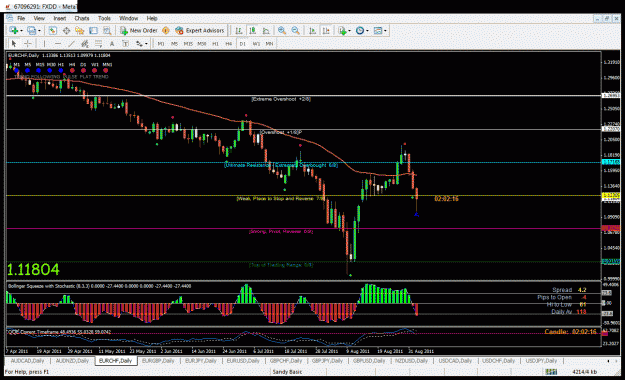The image size is (625, 380).
Task: Select the Text Label tool
Action: pos(126,43)
